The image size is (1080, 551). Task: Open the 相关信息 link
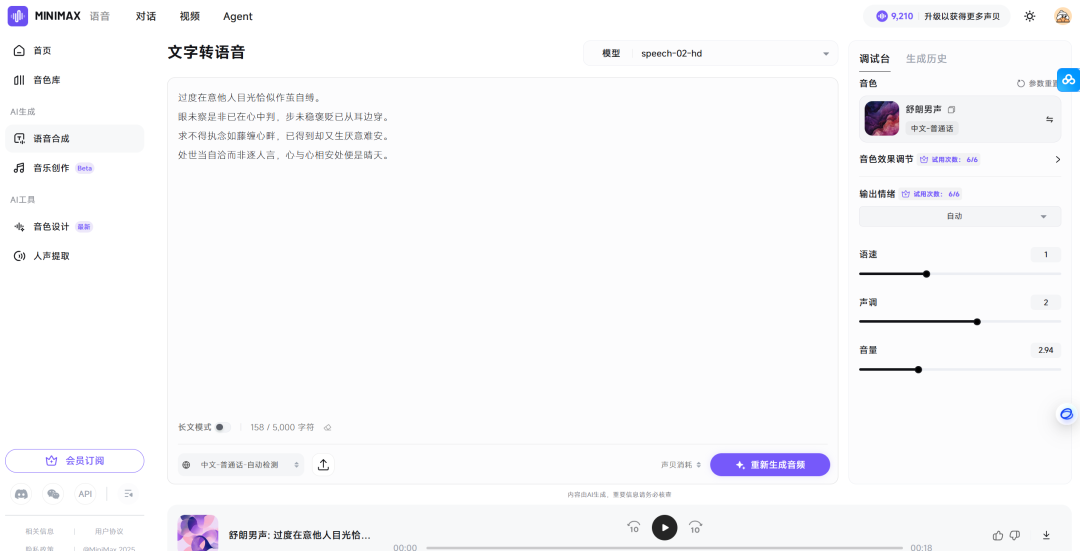click(x=40, y=531)
